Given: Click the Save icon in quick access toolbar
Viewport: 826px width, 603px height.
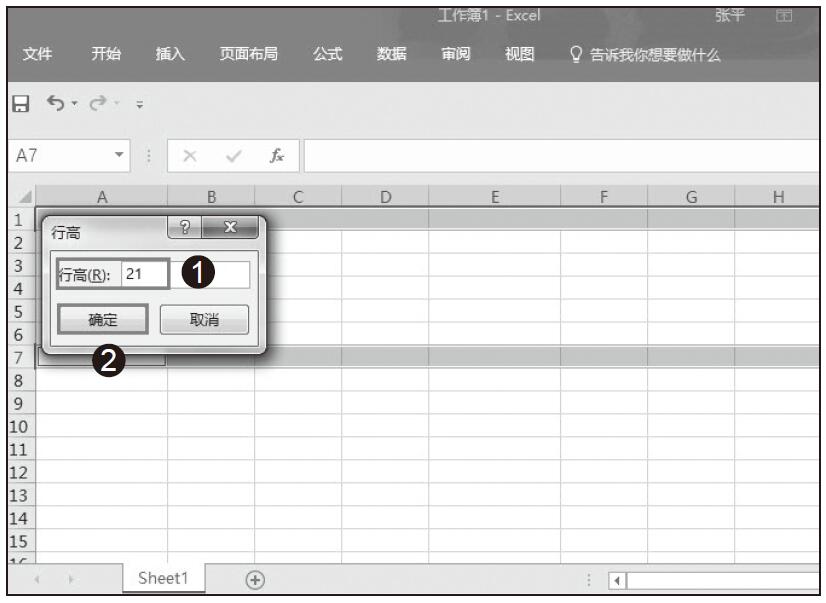Looking at the screenshot, I should (21, 104).
